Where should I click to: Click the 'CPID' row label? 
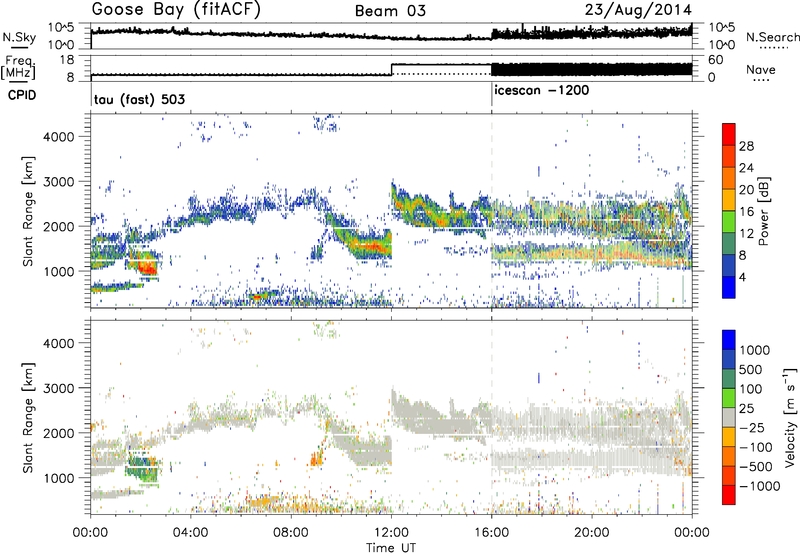[22, 95]
